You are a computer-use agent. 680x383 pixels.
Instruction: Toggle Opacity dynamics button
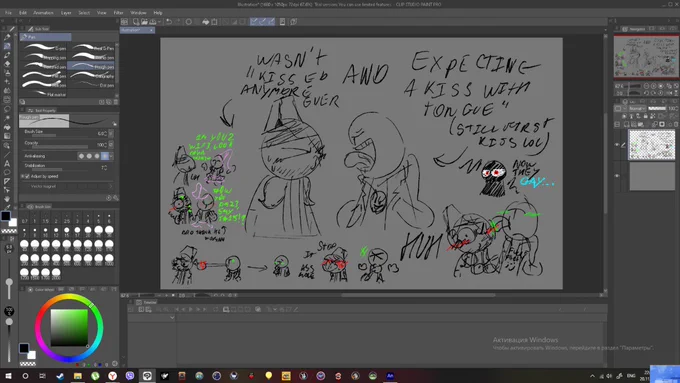point(111,144)
